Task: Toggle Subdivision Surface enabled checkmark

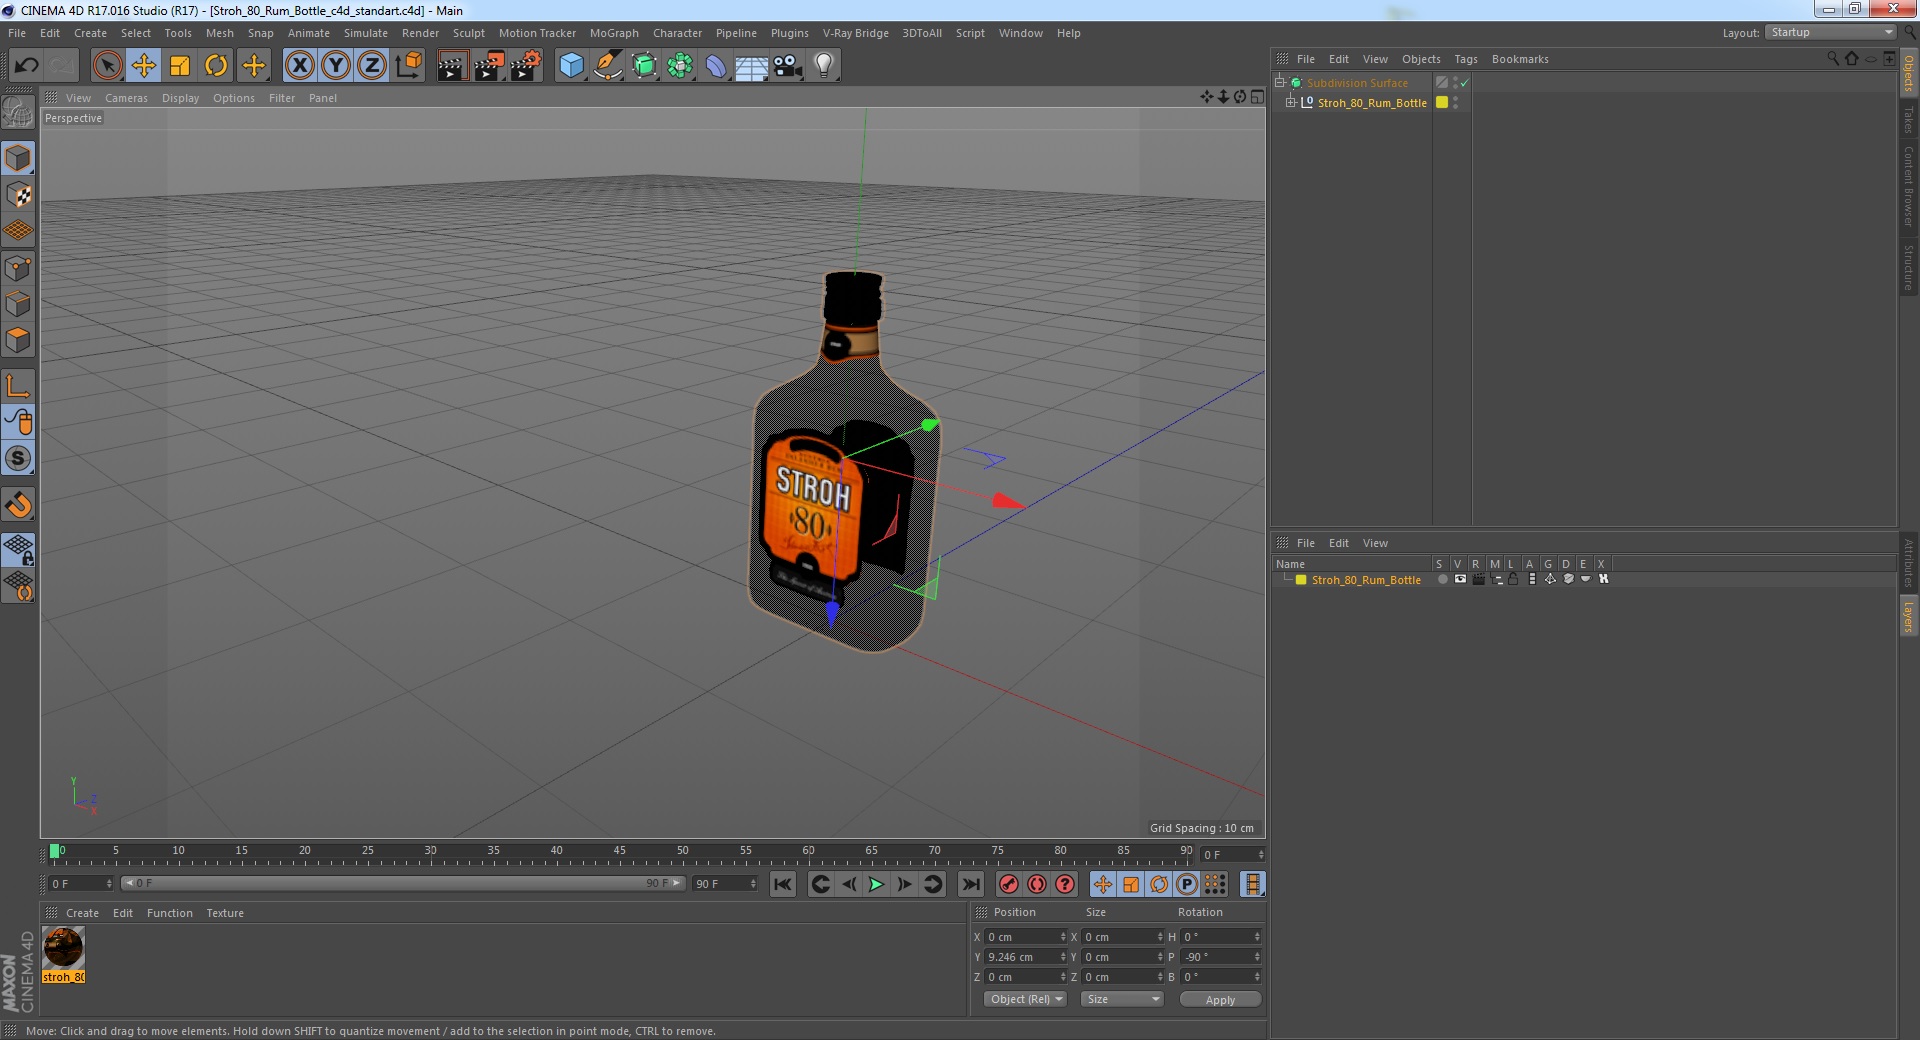Action: tap(1465, 83)
